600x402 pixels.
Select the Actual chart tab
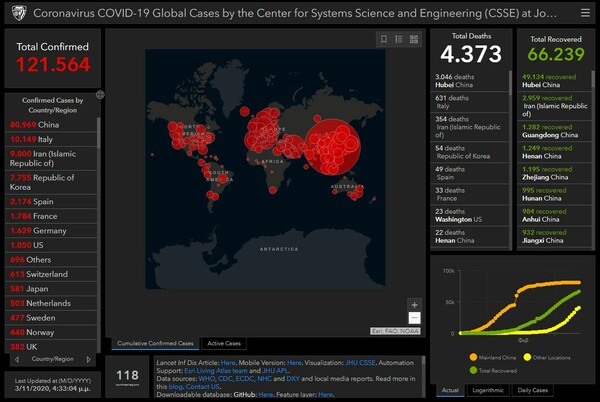click(x=450, y=390)
